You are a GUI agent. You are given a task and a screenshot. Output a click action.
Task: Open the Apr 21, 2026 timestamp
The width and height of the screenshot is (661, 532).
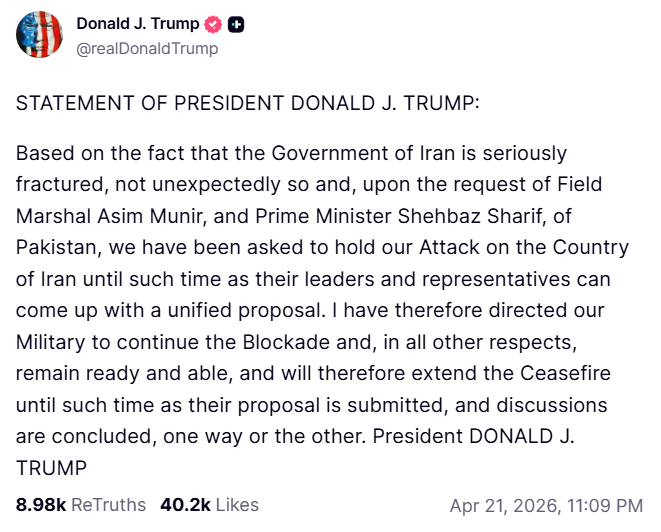coord(546,505)
